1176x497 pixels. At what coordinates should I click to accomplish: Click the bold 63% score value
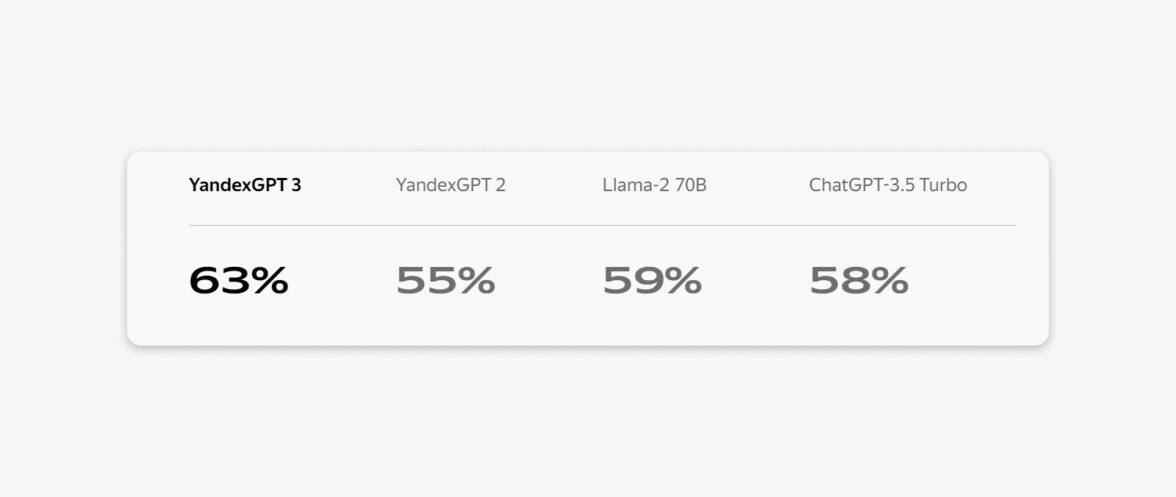(x=238, y=281)
